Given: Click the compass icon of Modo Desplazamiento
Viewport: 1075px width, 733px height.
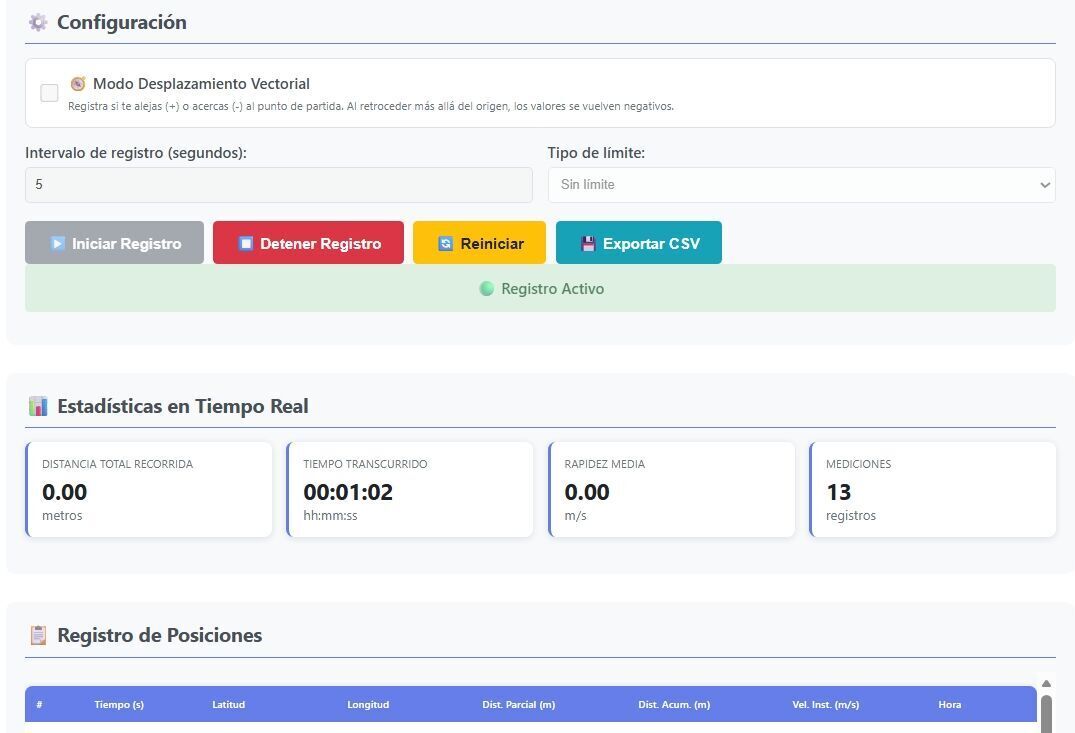Looking at the screenshot, I should (78, 84).
